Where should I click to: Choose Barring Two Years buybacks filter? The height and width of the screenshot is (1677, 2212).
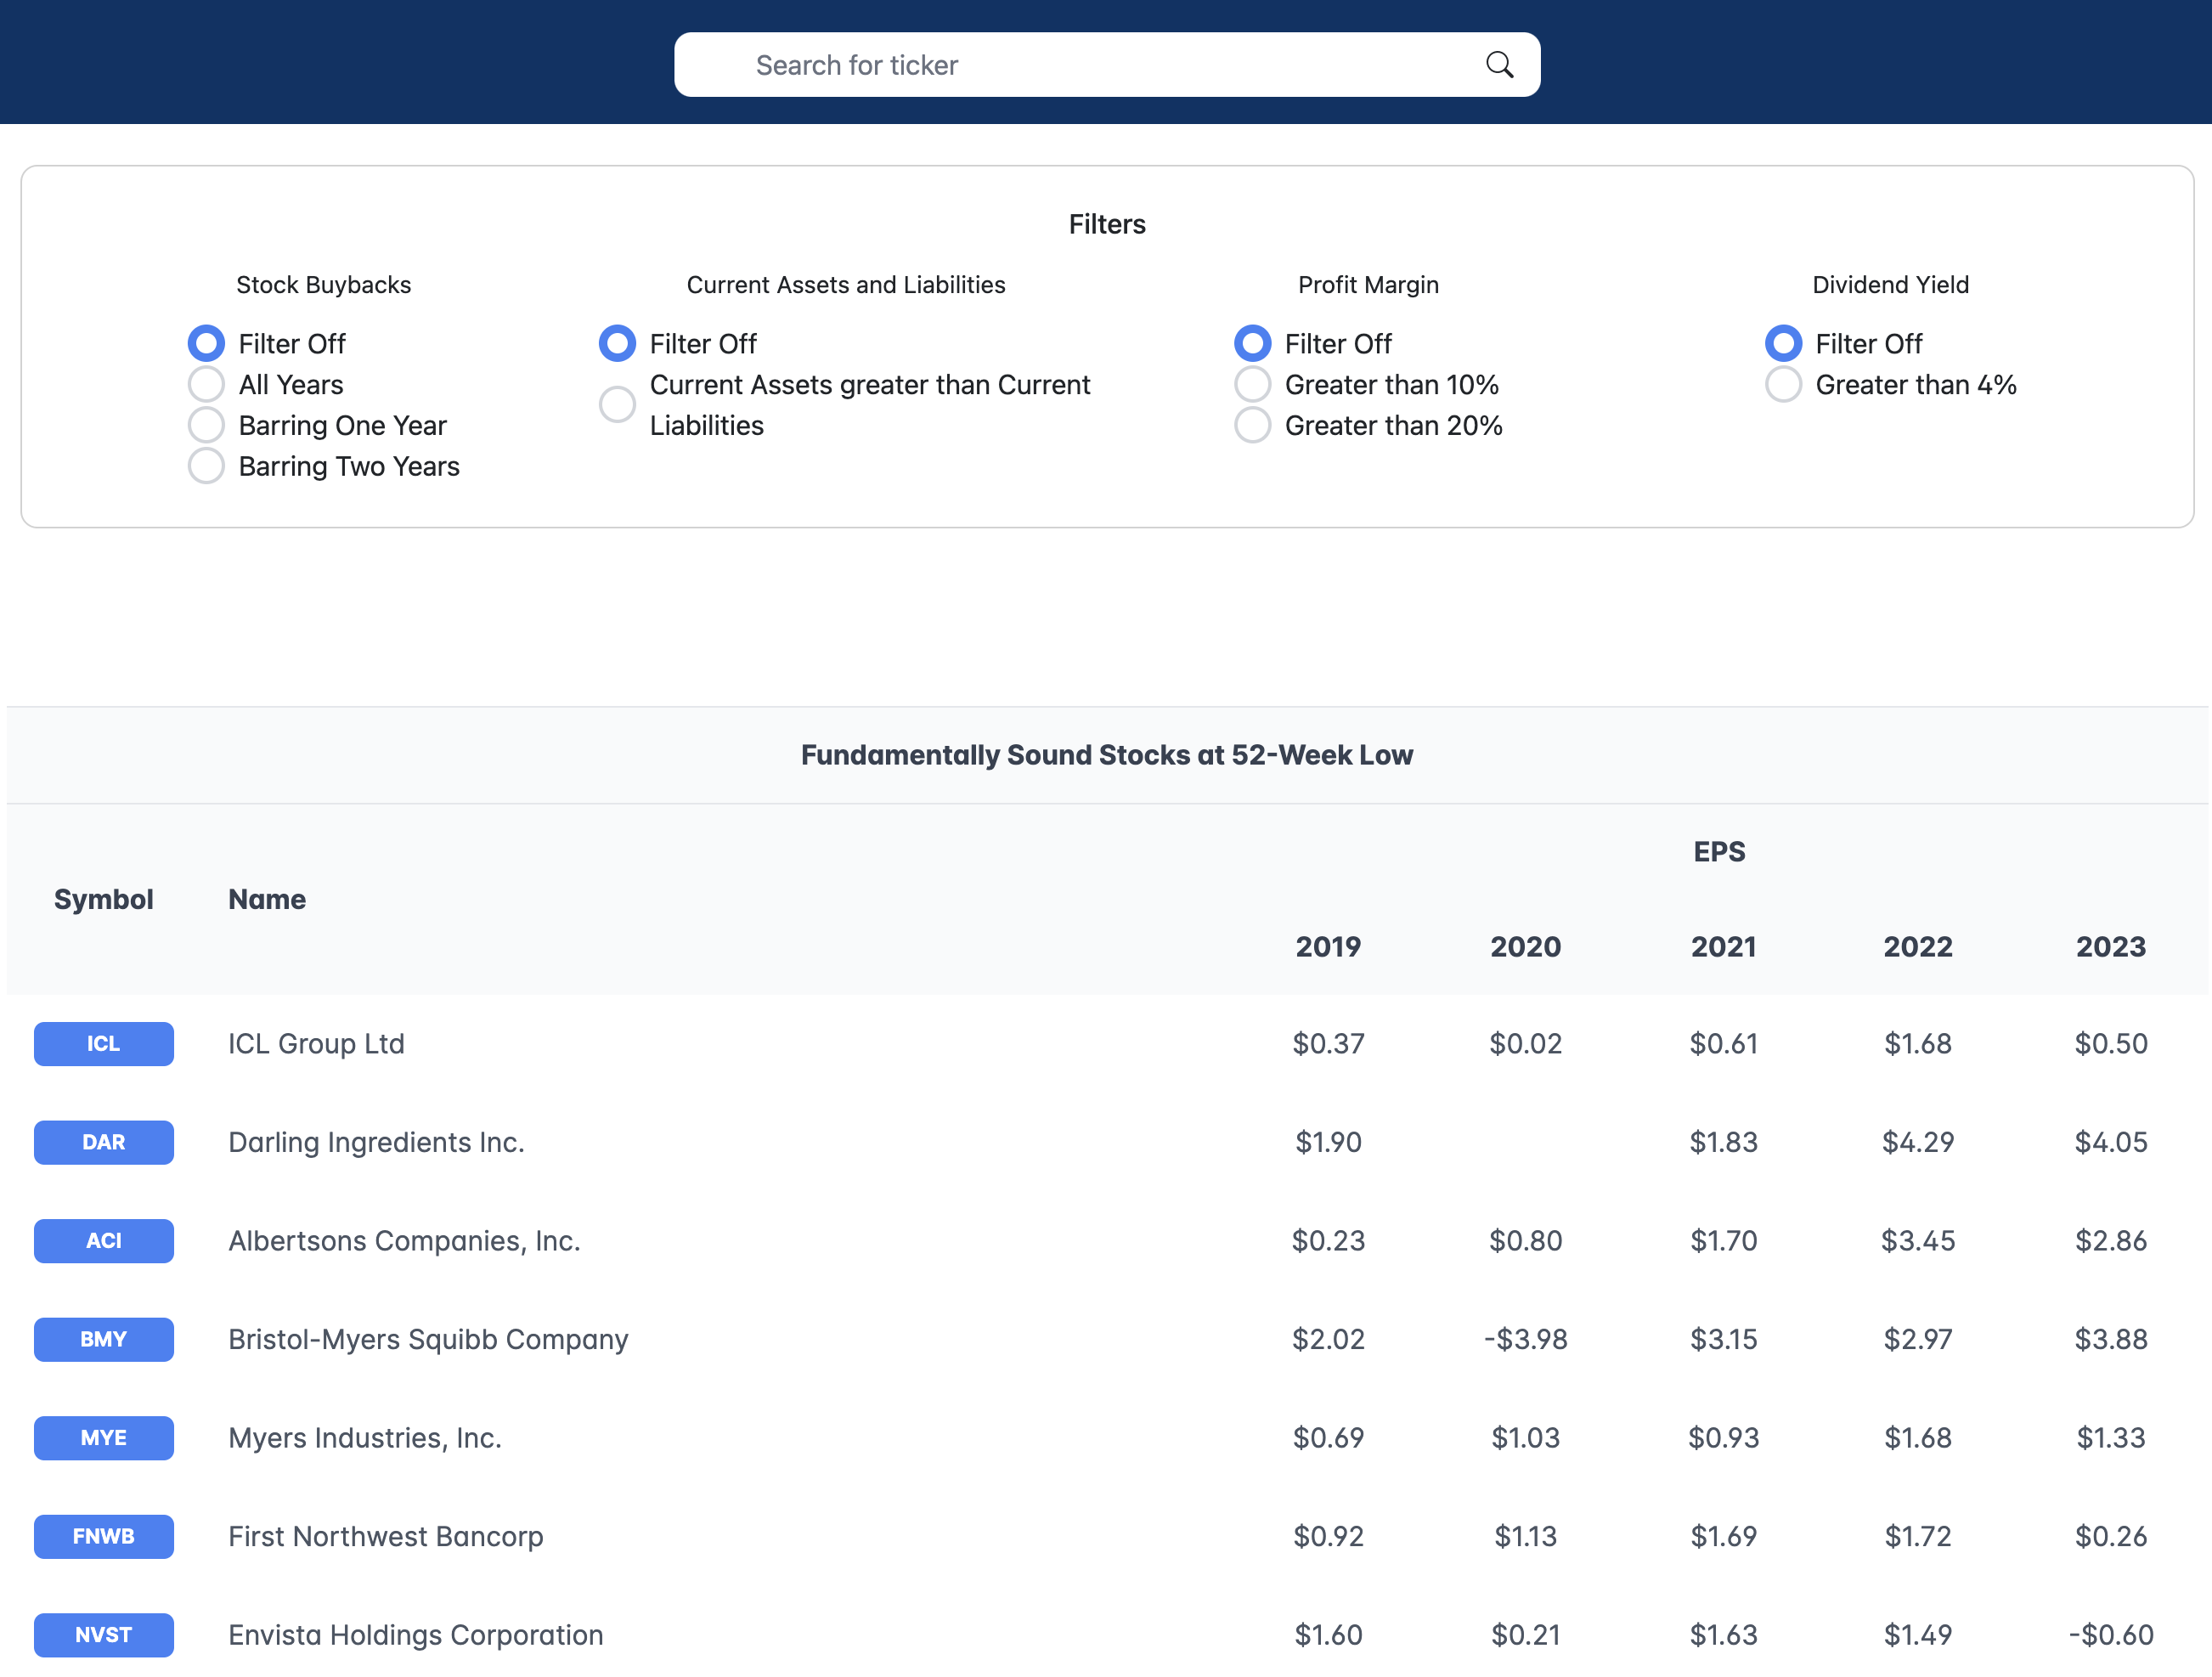[206, 466]
